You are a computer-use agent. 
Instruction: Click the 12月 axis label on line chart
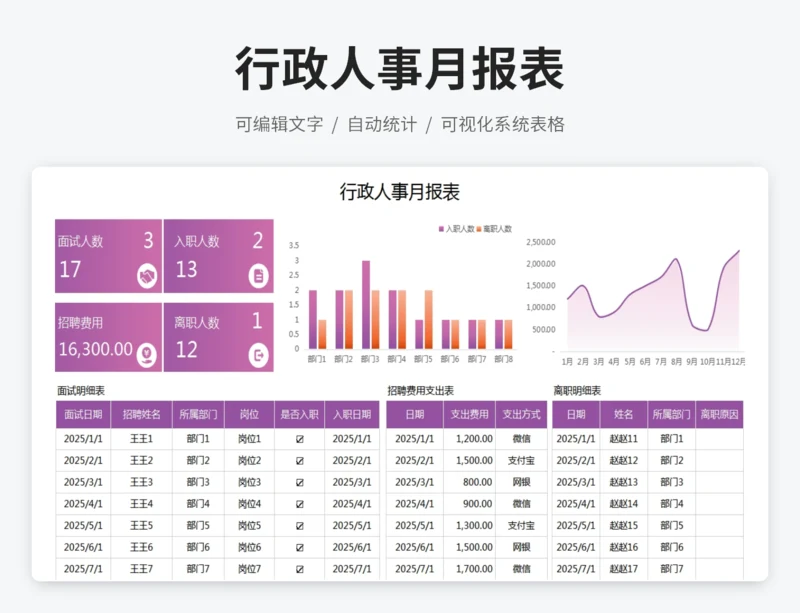point(738,362)
